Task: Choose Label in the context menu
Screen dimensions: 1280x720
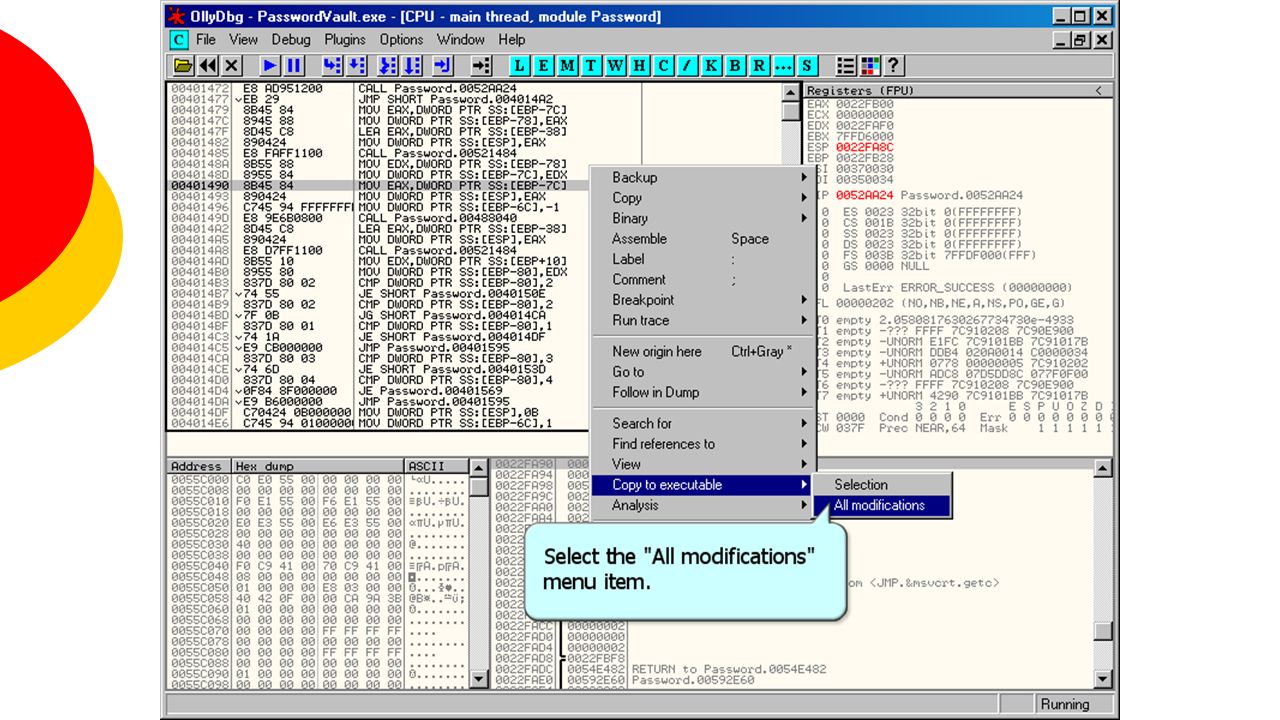Action: point(703,259)
